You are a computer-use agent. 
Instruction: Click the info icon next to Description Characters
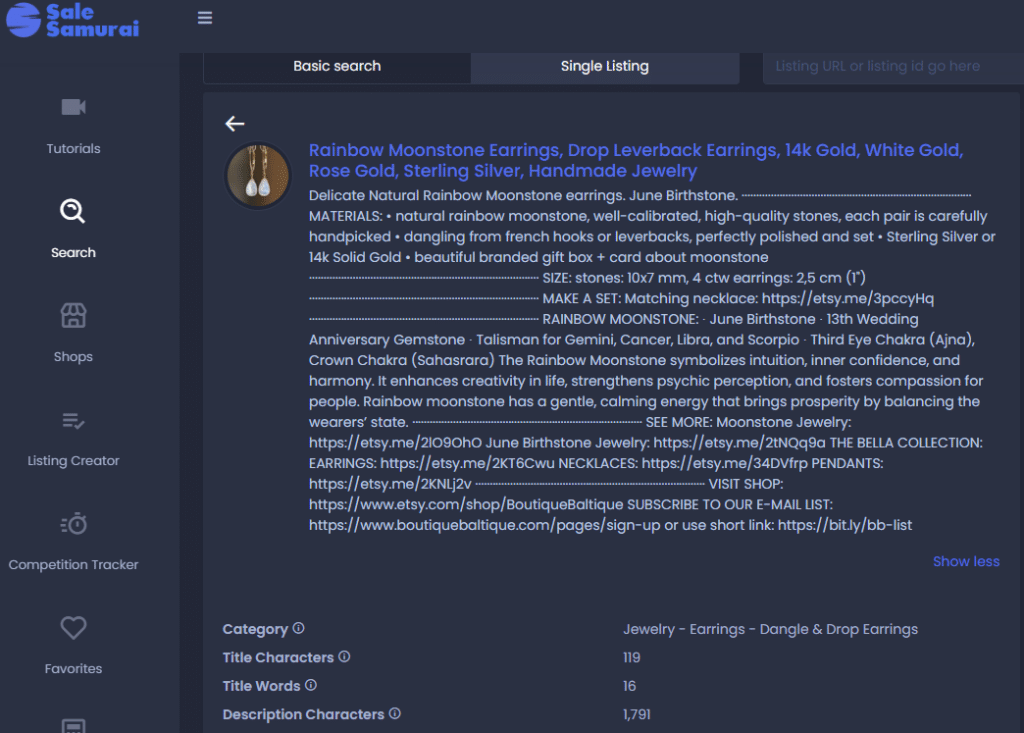[395, 713]
